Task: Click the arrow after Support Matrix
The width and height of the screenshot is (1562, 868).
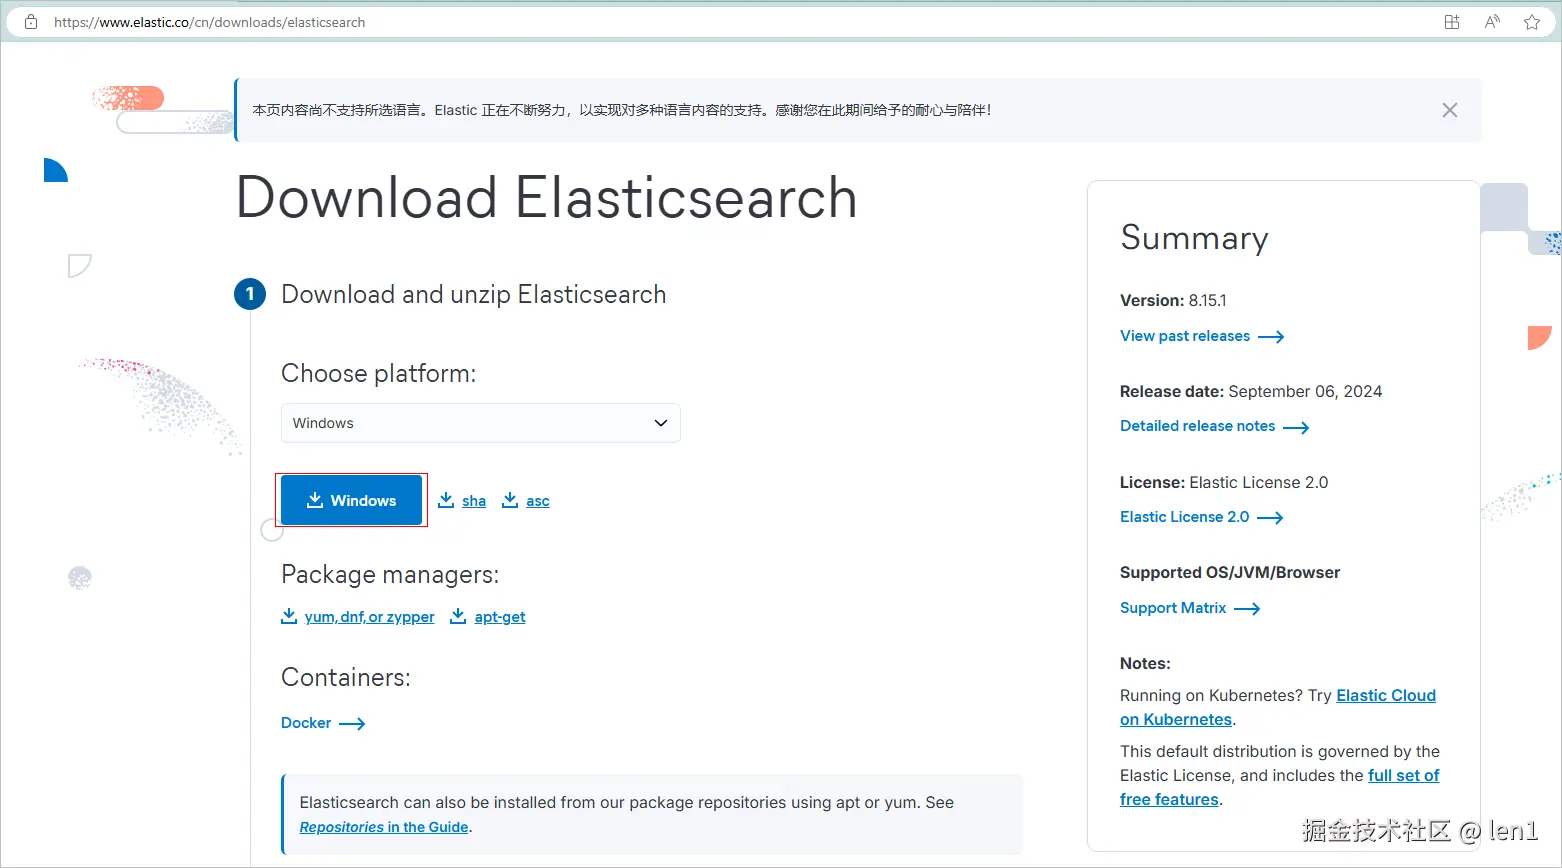Action: tap(1247, 609)
